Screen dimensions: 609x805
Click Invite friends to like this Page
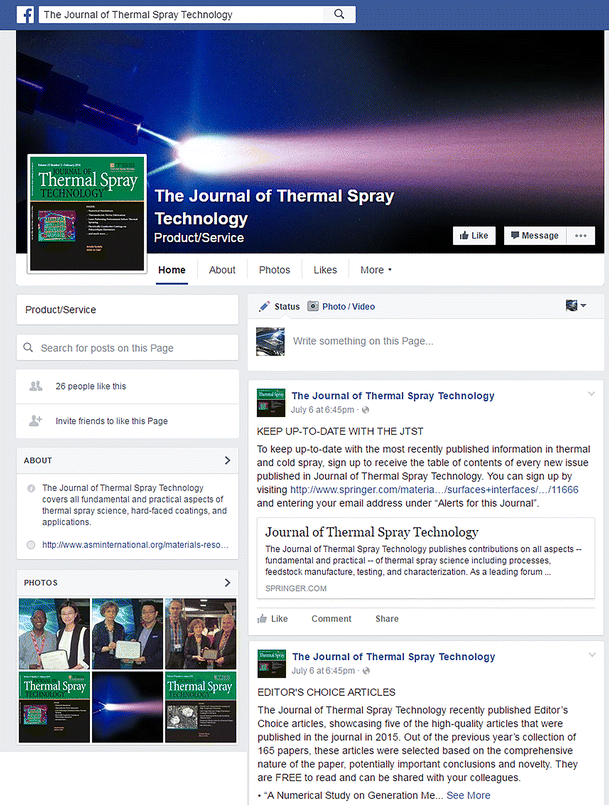point(111,421)
